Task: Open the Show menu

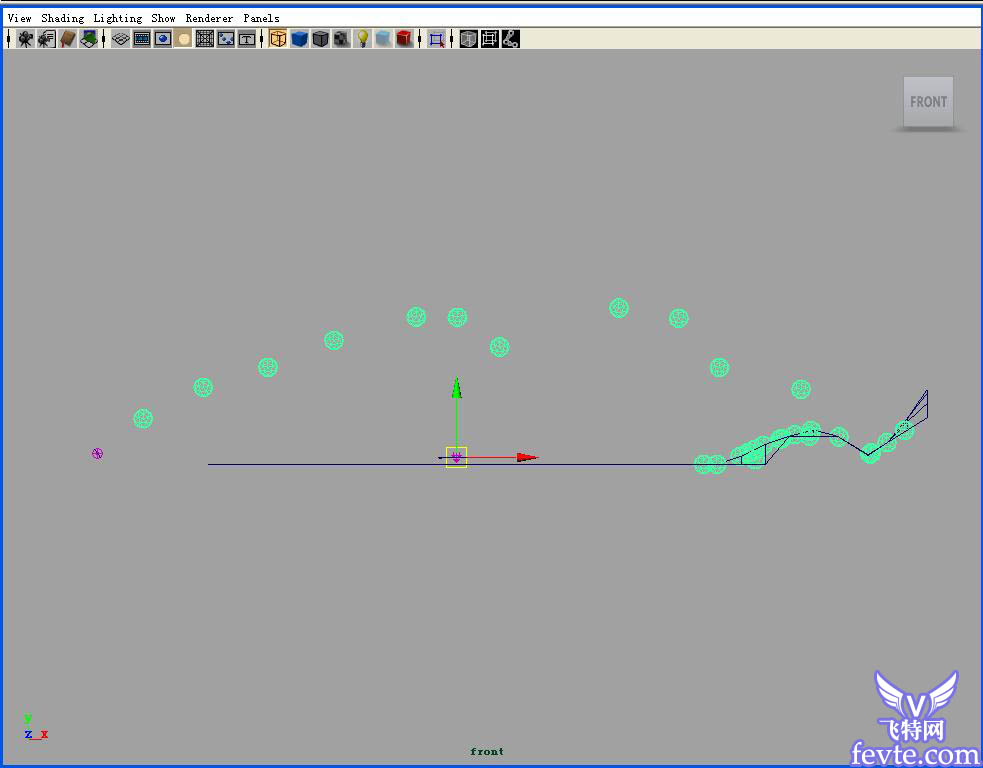Action: [163, 18]
